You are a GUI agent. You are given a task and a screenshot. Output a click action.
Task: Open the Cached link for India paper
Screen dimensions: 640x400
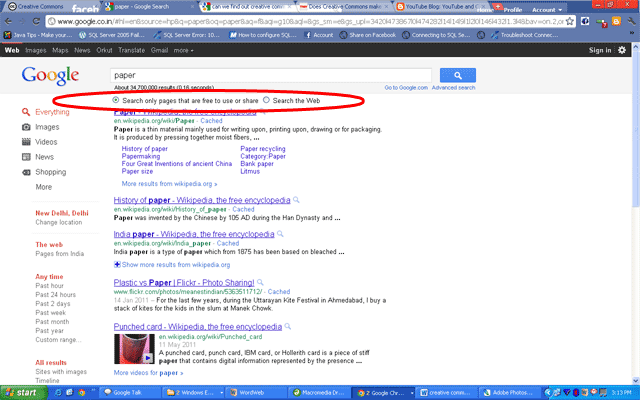click(228, 243)
